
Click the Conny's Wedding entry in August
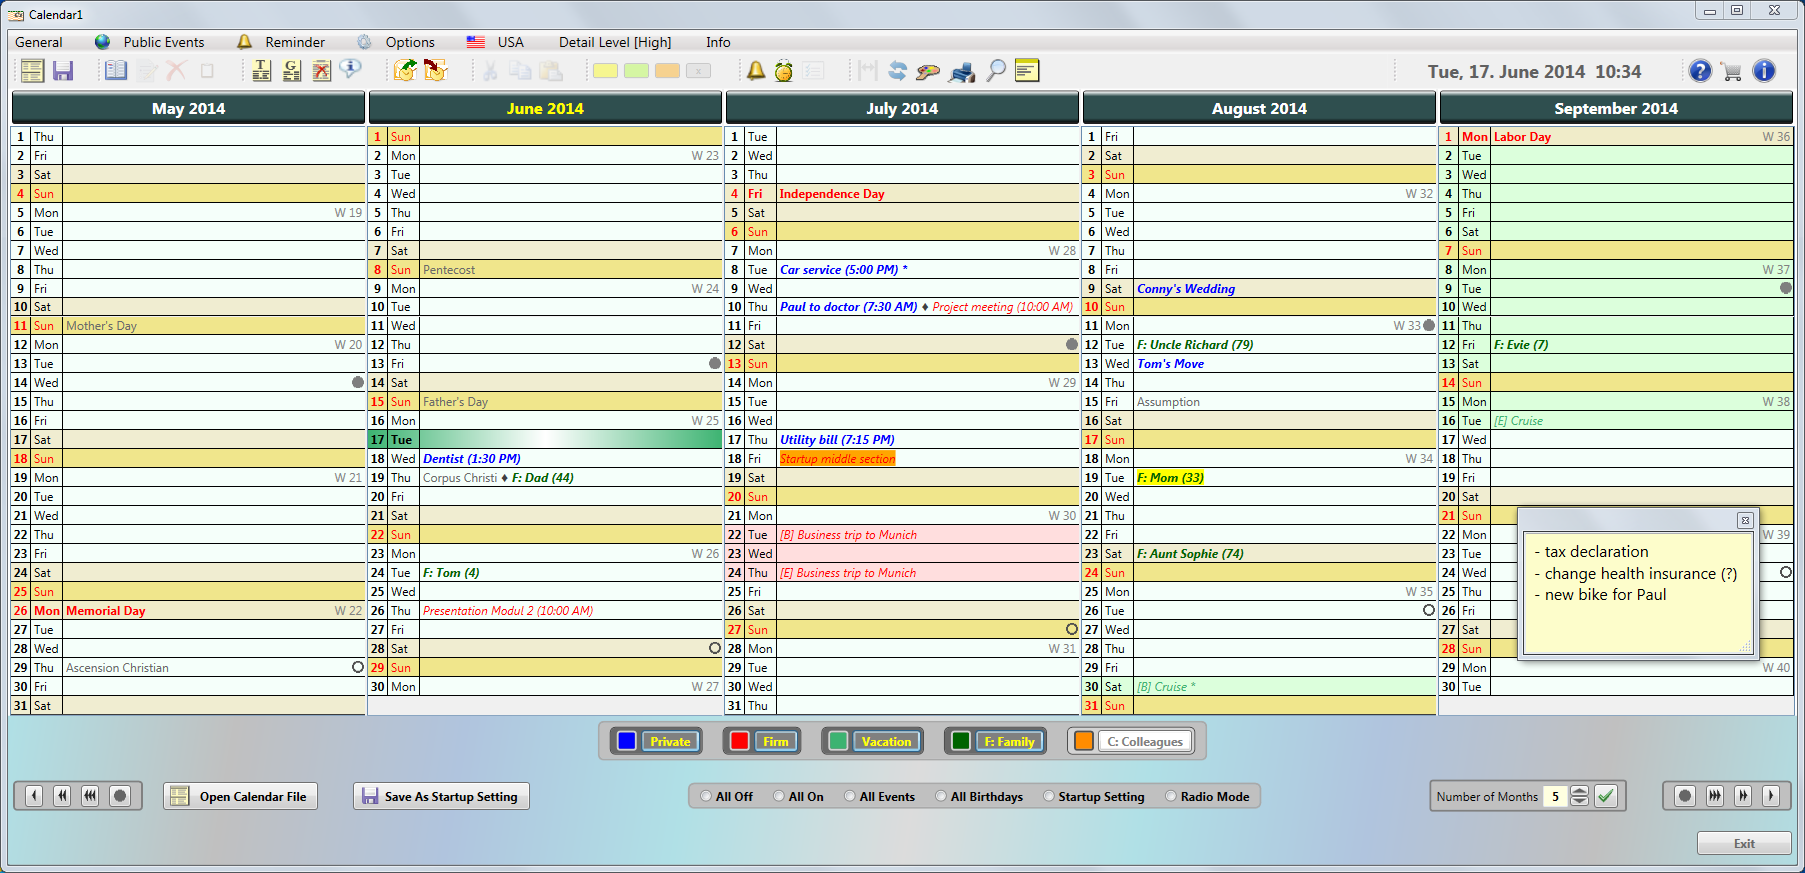click(1186, 289)
